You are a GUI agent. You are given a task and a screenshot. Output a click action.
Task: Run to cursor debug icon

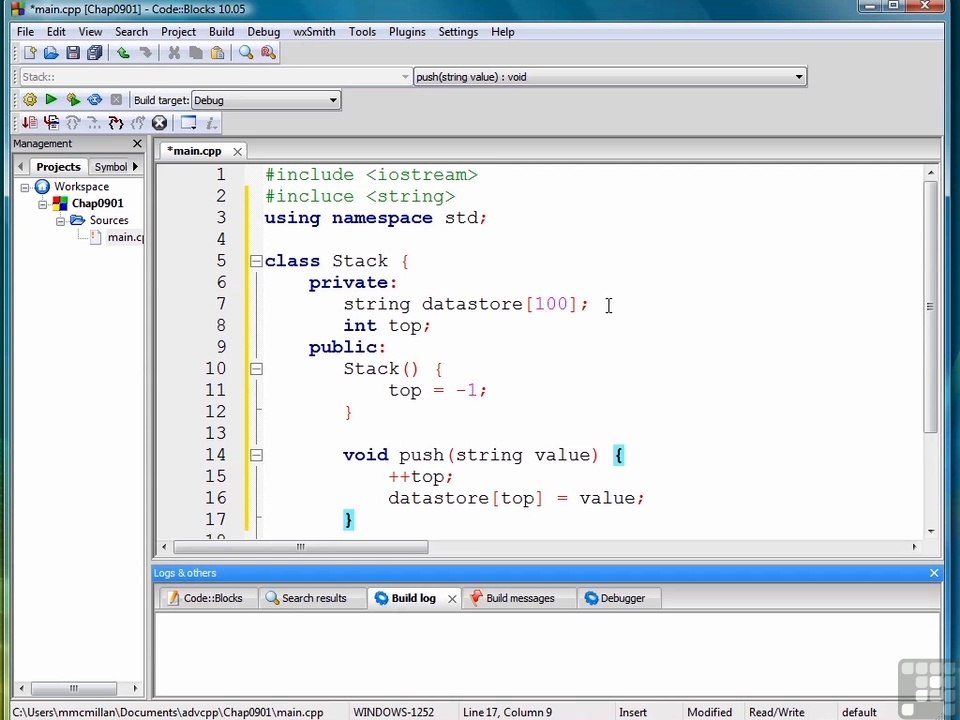[x=51, y=123]
